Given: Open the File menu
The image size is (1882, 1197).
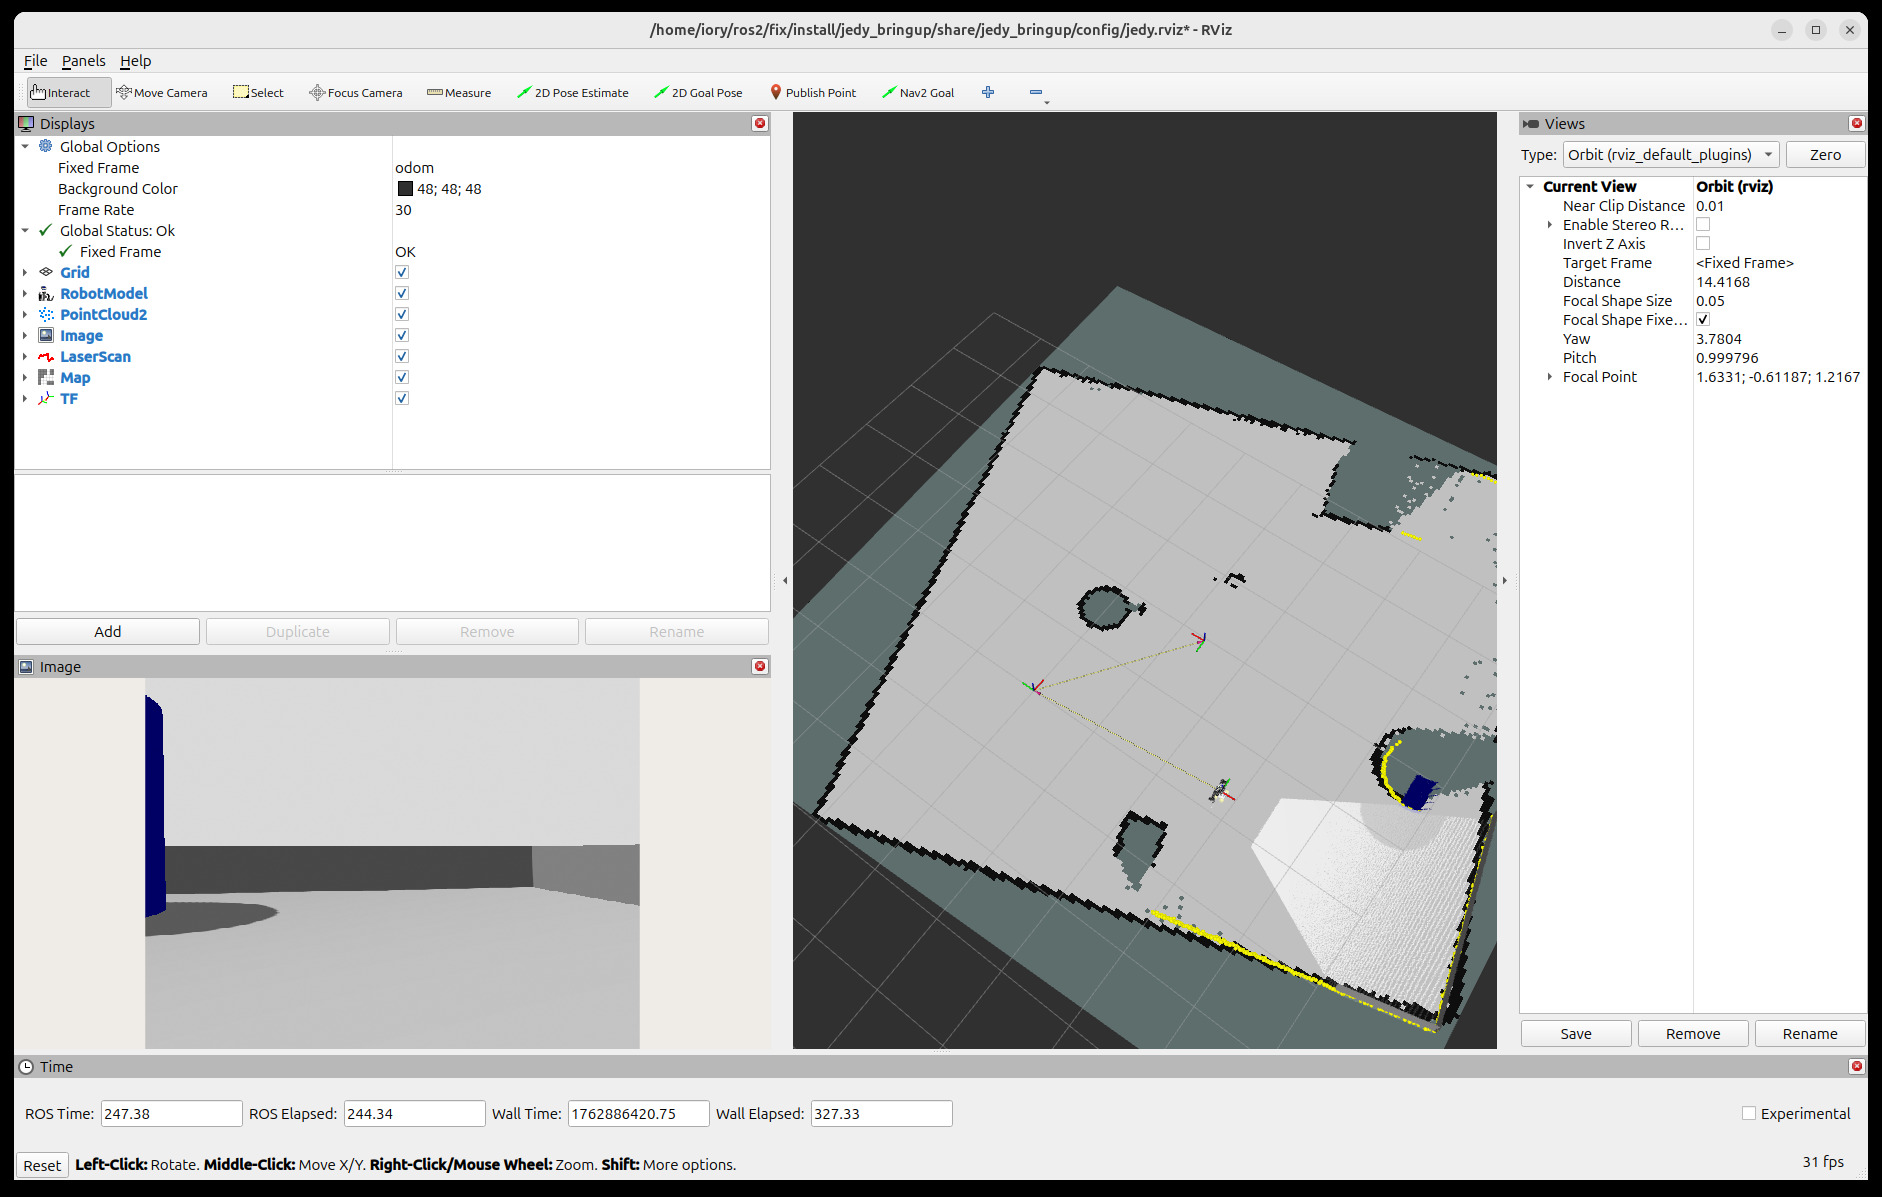Looking at the screenshot, I should click(35, 61).
